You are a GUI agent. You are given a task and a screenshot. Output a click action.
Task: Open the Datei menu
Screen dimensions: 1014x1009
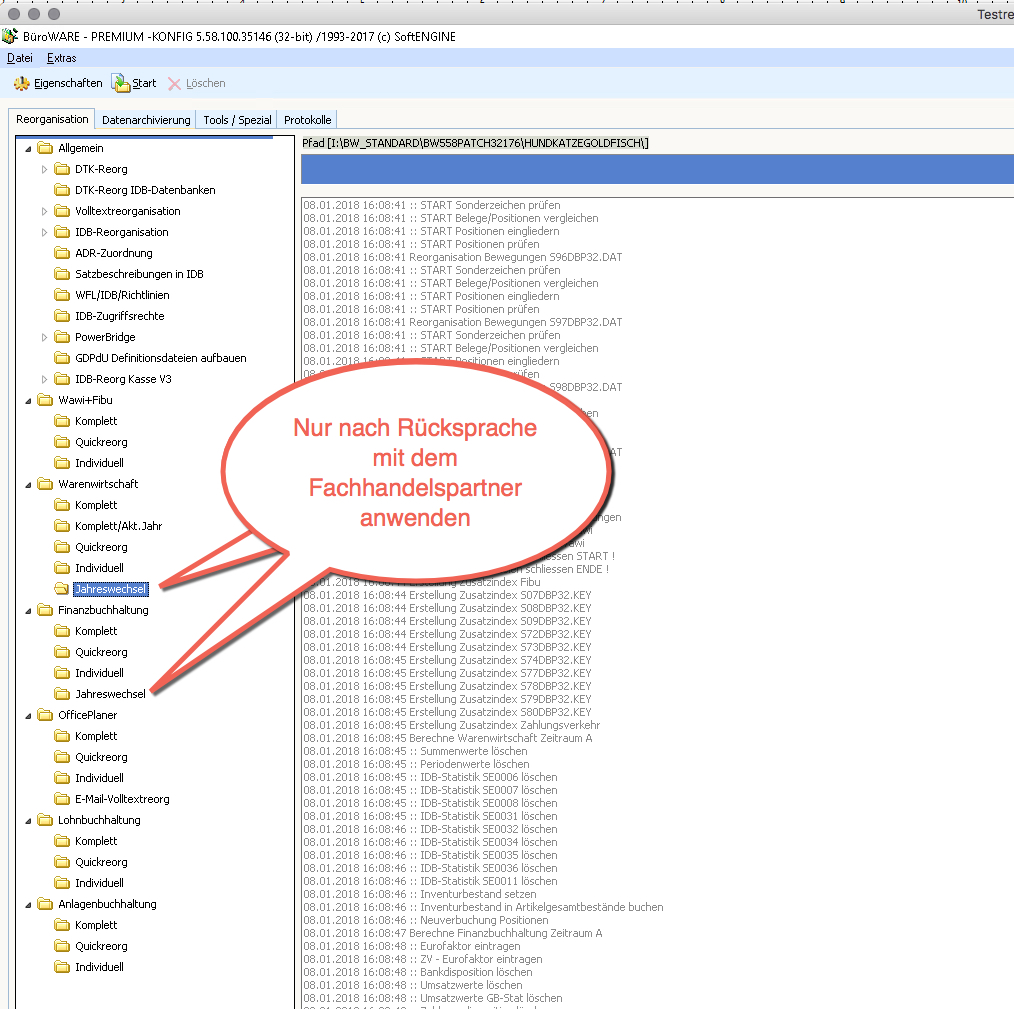pos(20,58)
